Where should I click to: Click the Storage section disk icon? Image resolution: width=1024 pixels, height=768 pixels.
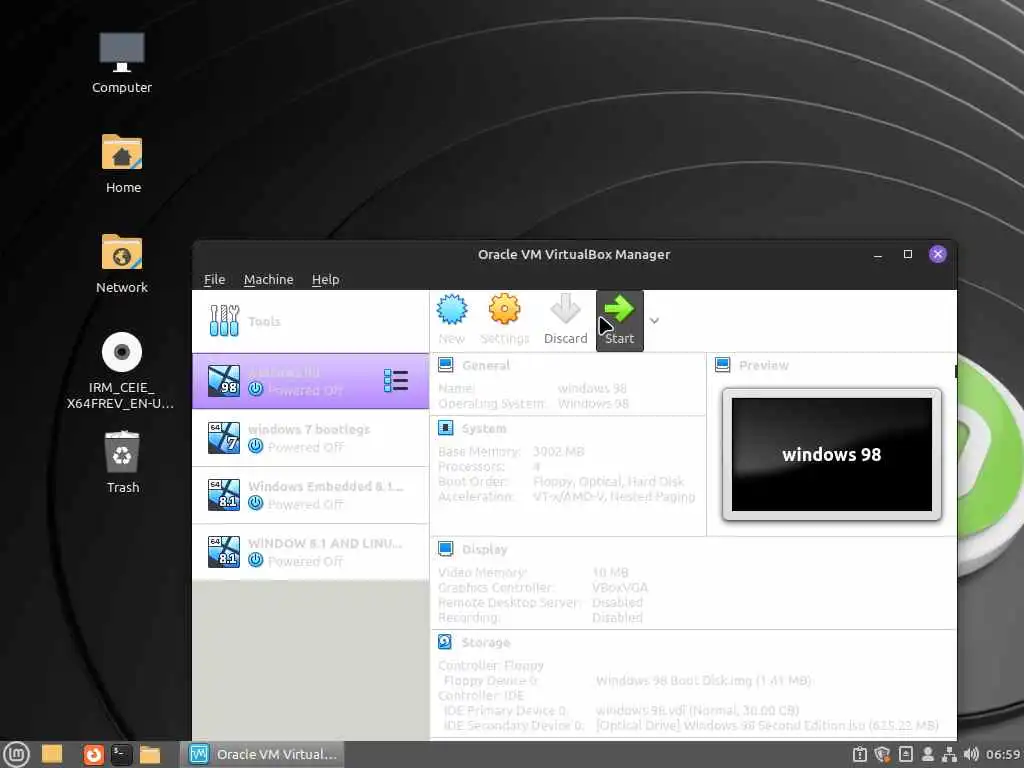pyautogui.click(x=445, y=642)
